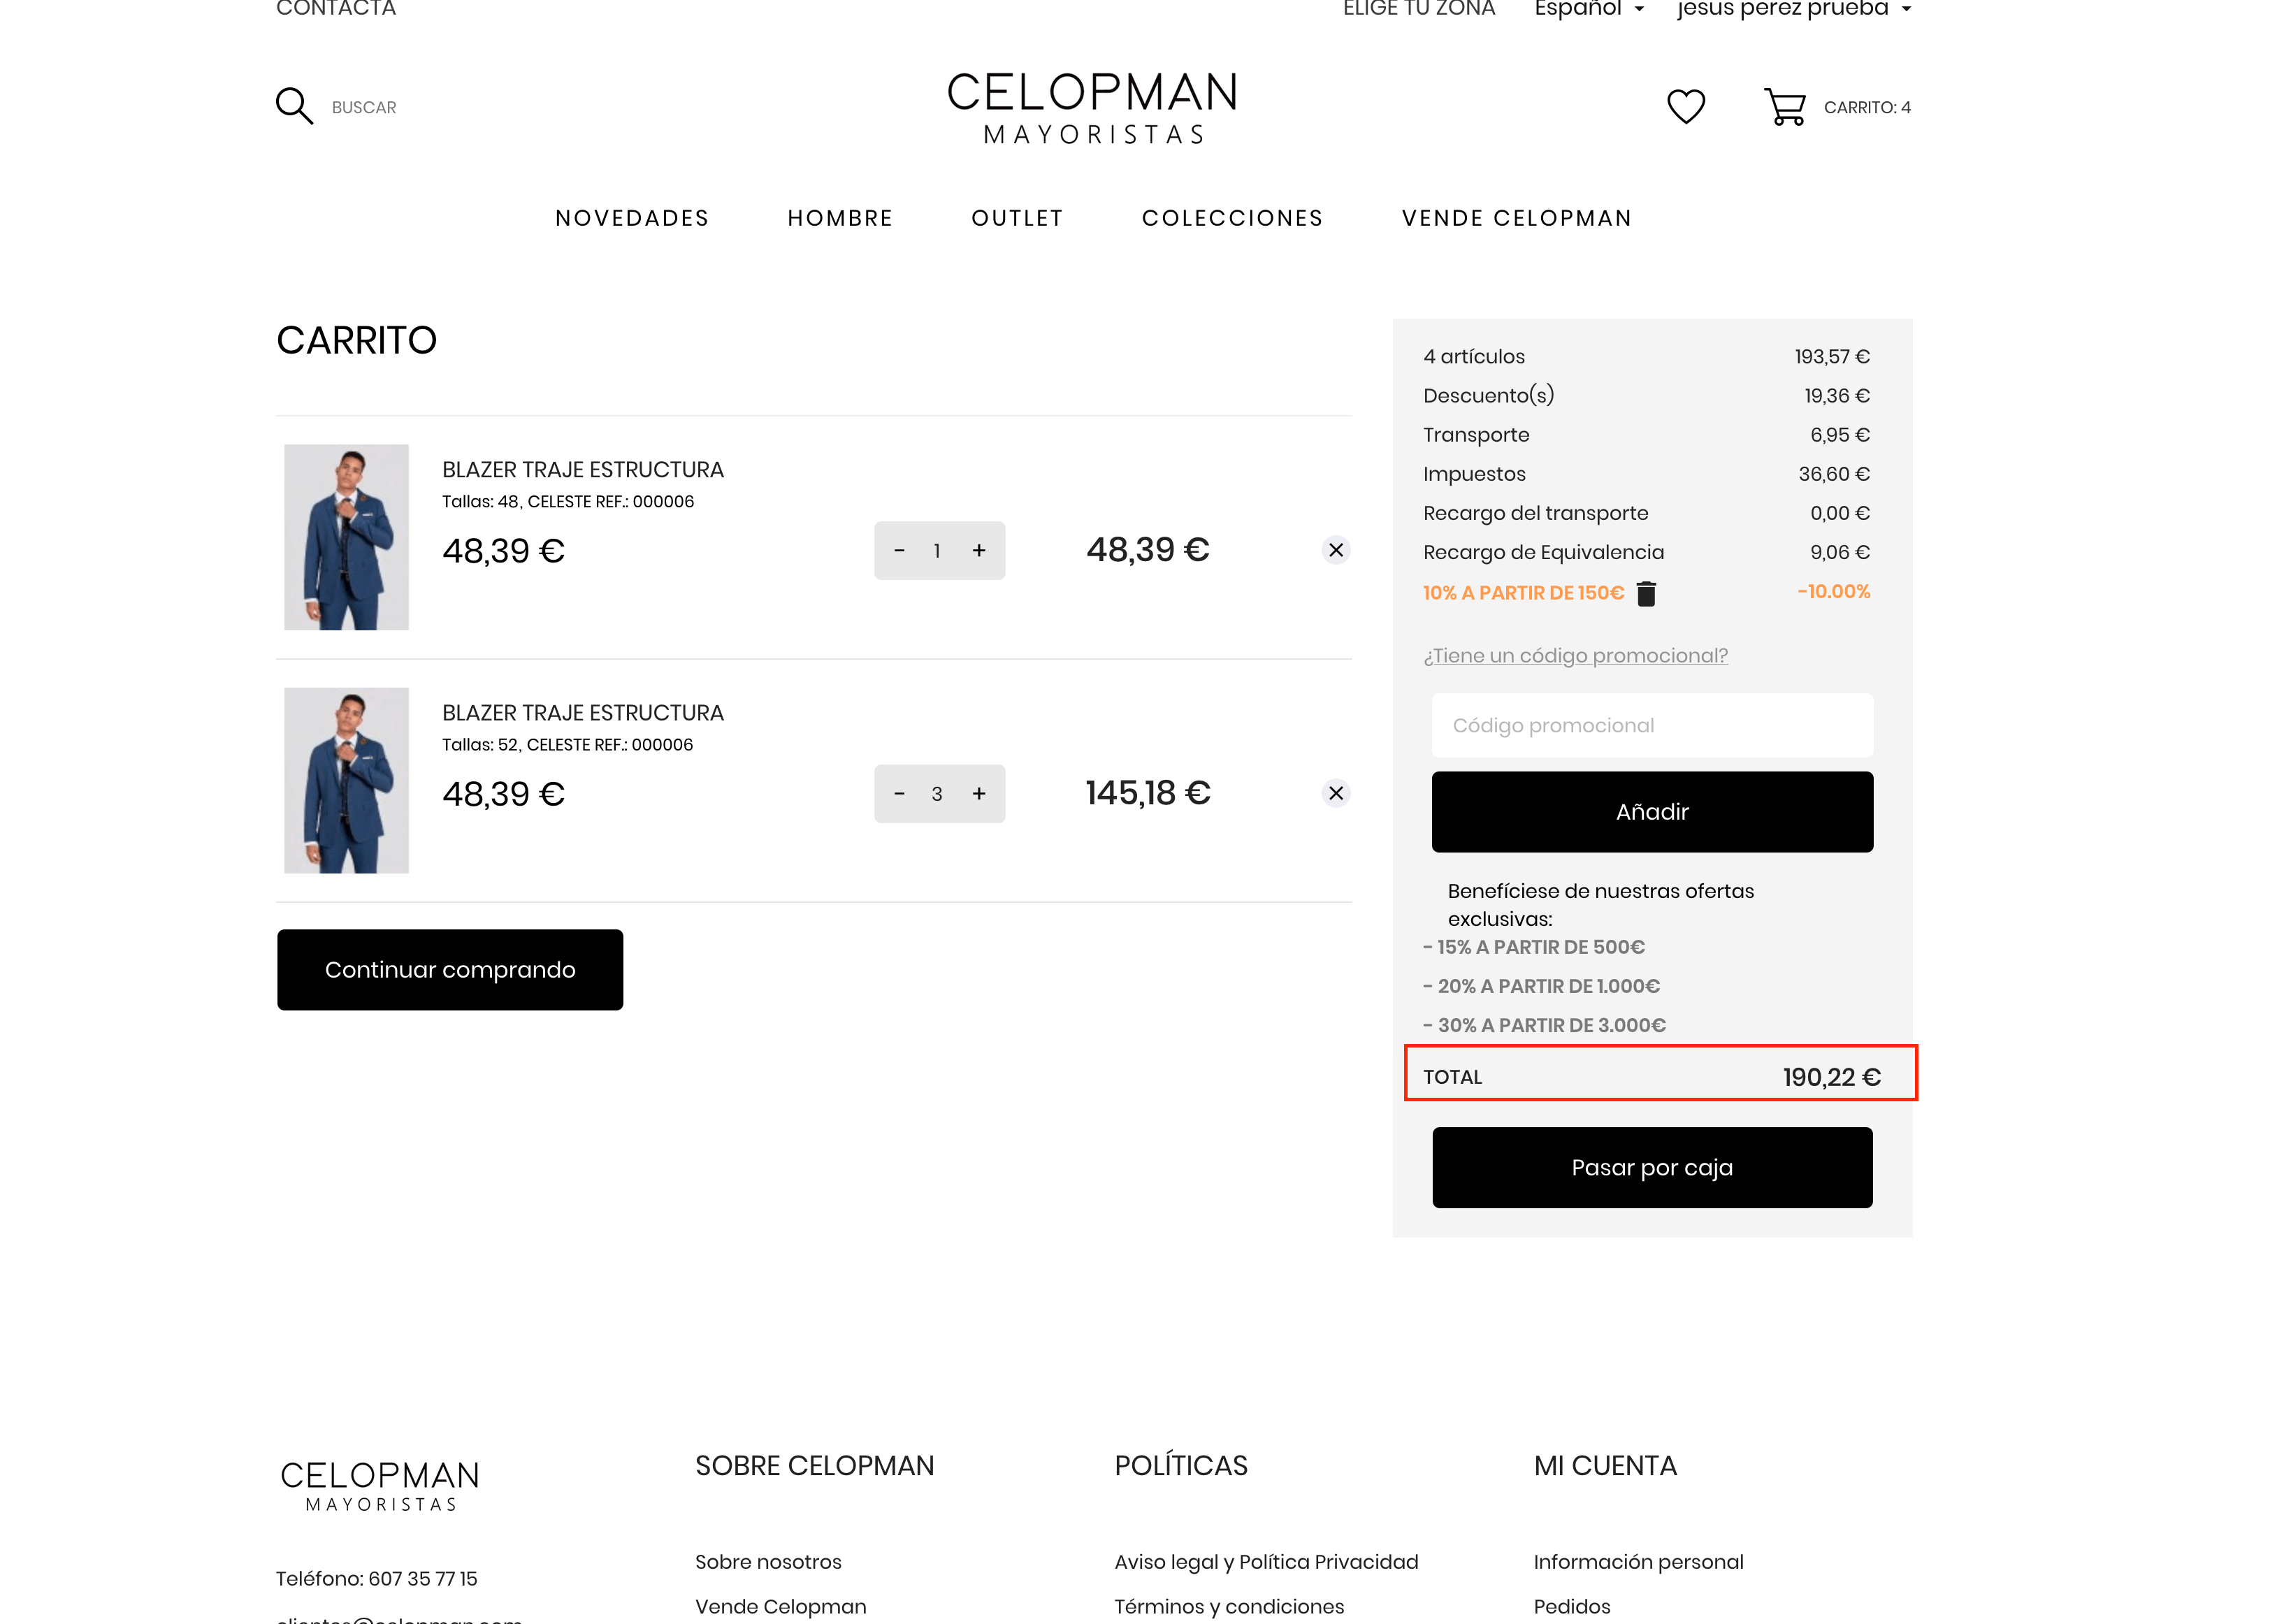Screen dimensions: 2284x1624
Task: Open the shopping cart icon
Action: point(1784,107)
